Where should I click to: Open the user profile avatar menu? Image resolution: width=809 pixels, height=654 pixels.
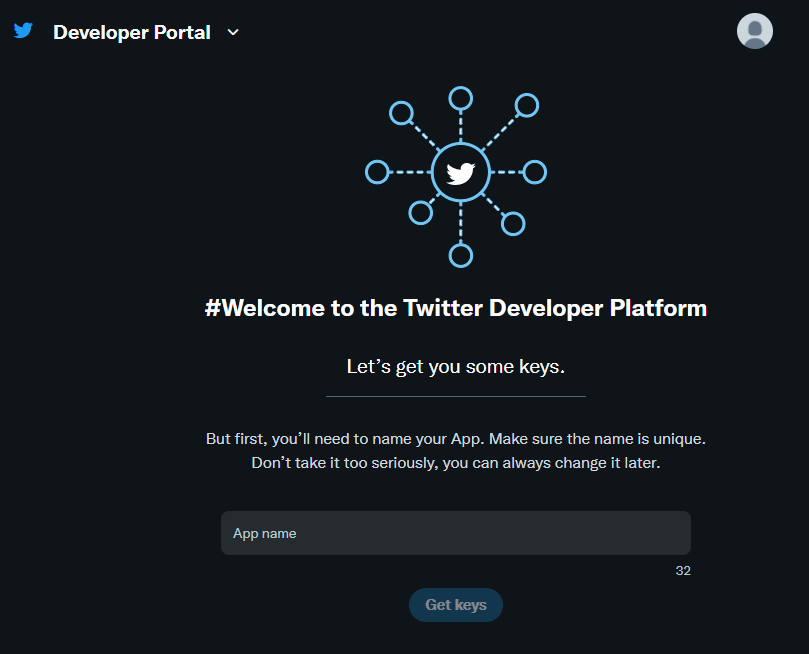point(754,31)
